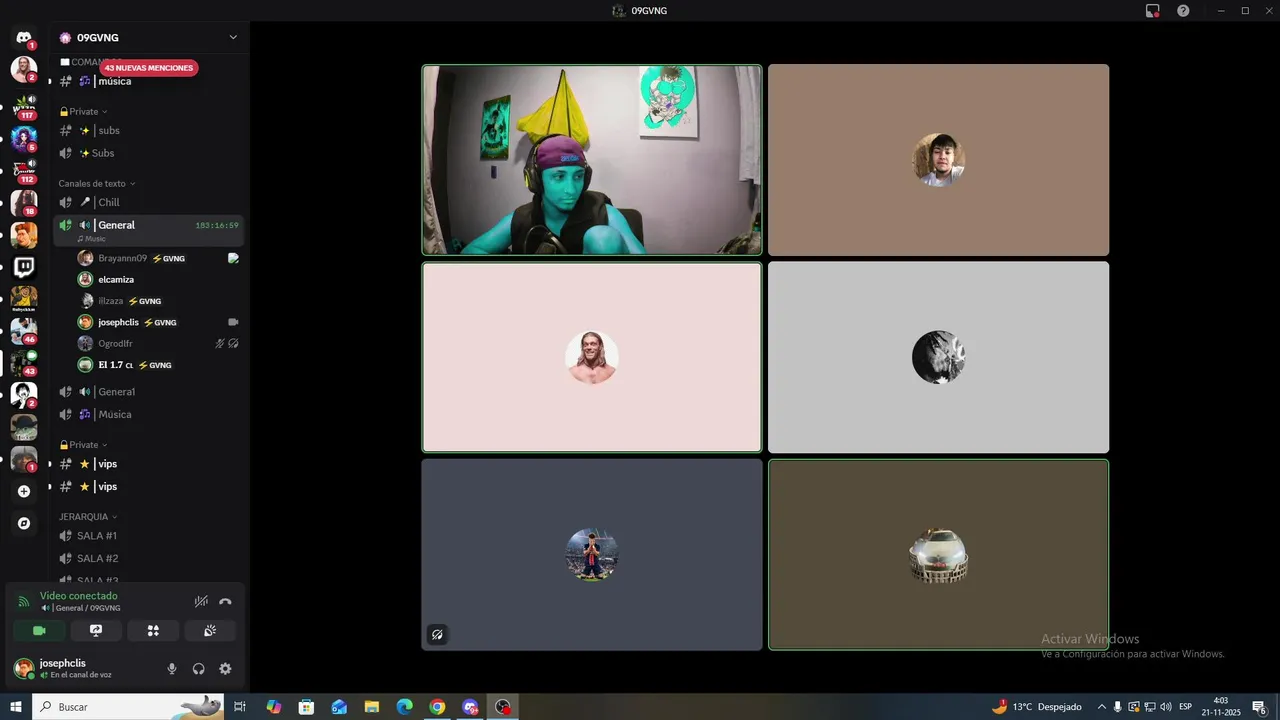
Task: Disconnect from voice call
Action: (225, 602)
